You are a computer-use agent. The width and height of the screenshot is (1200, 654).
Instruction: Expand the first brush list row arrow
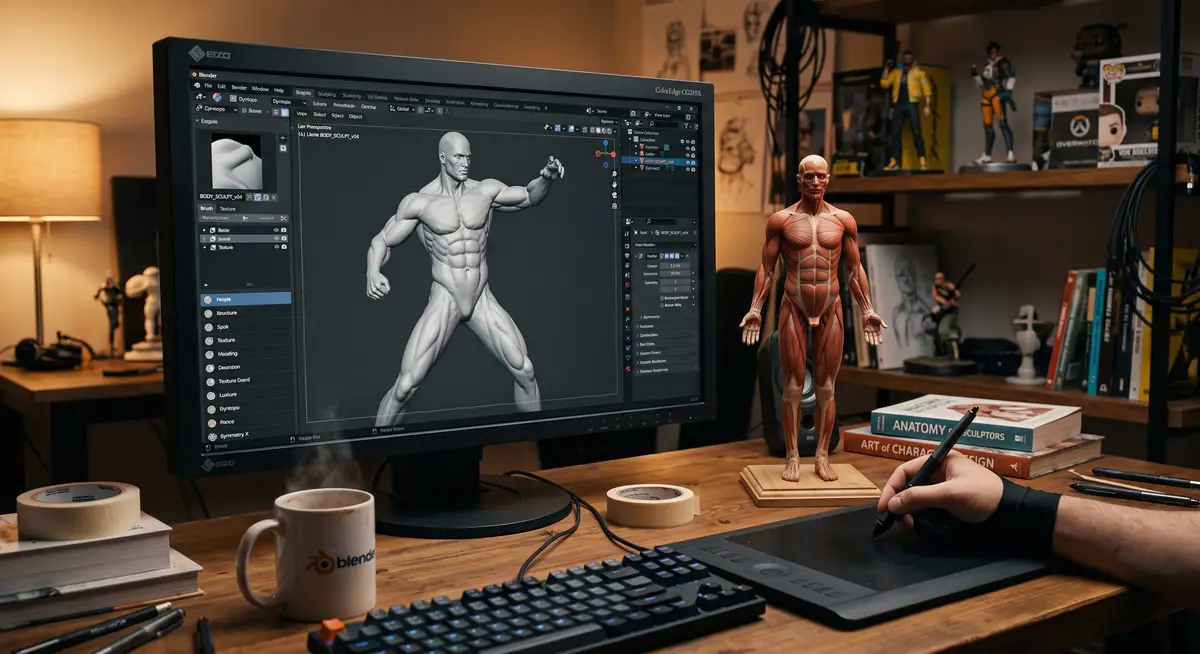point(204,230)
